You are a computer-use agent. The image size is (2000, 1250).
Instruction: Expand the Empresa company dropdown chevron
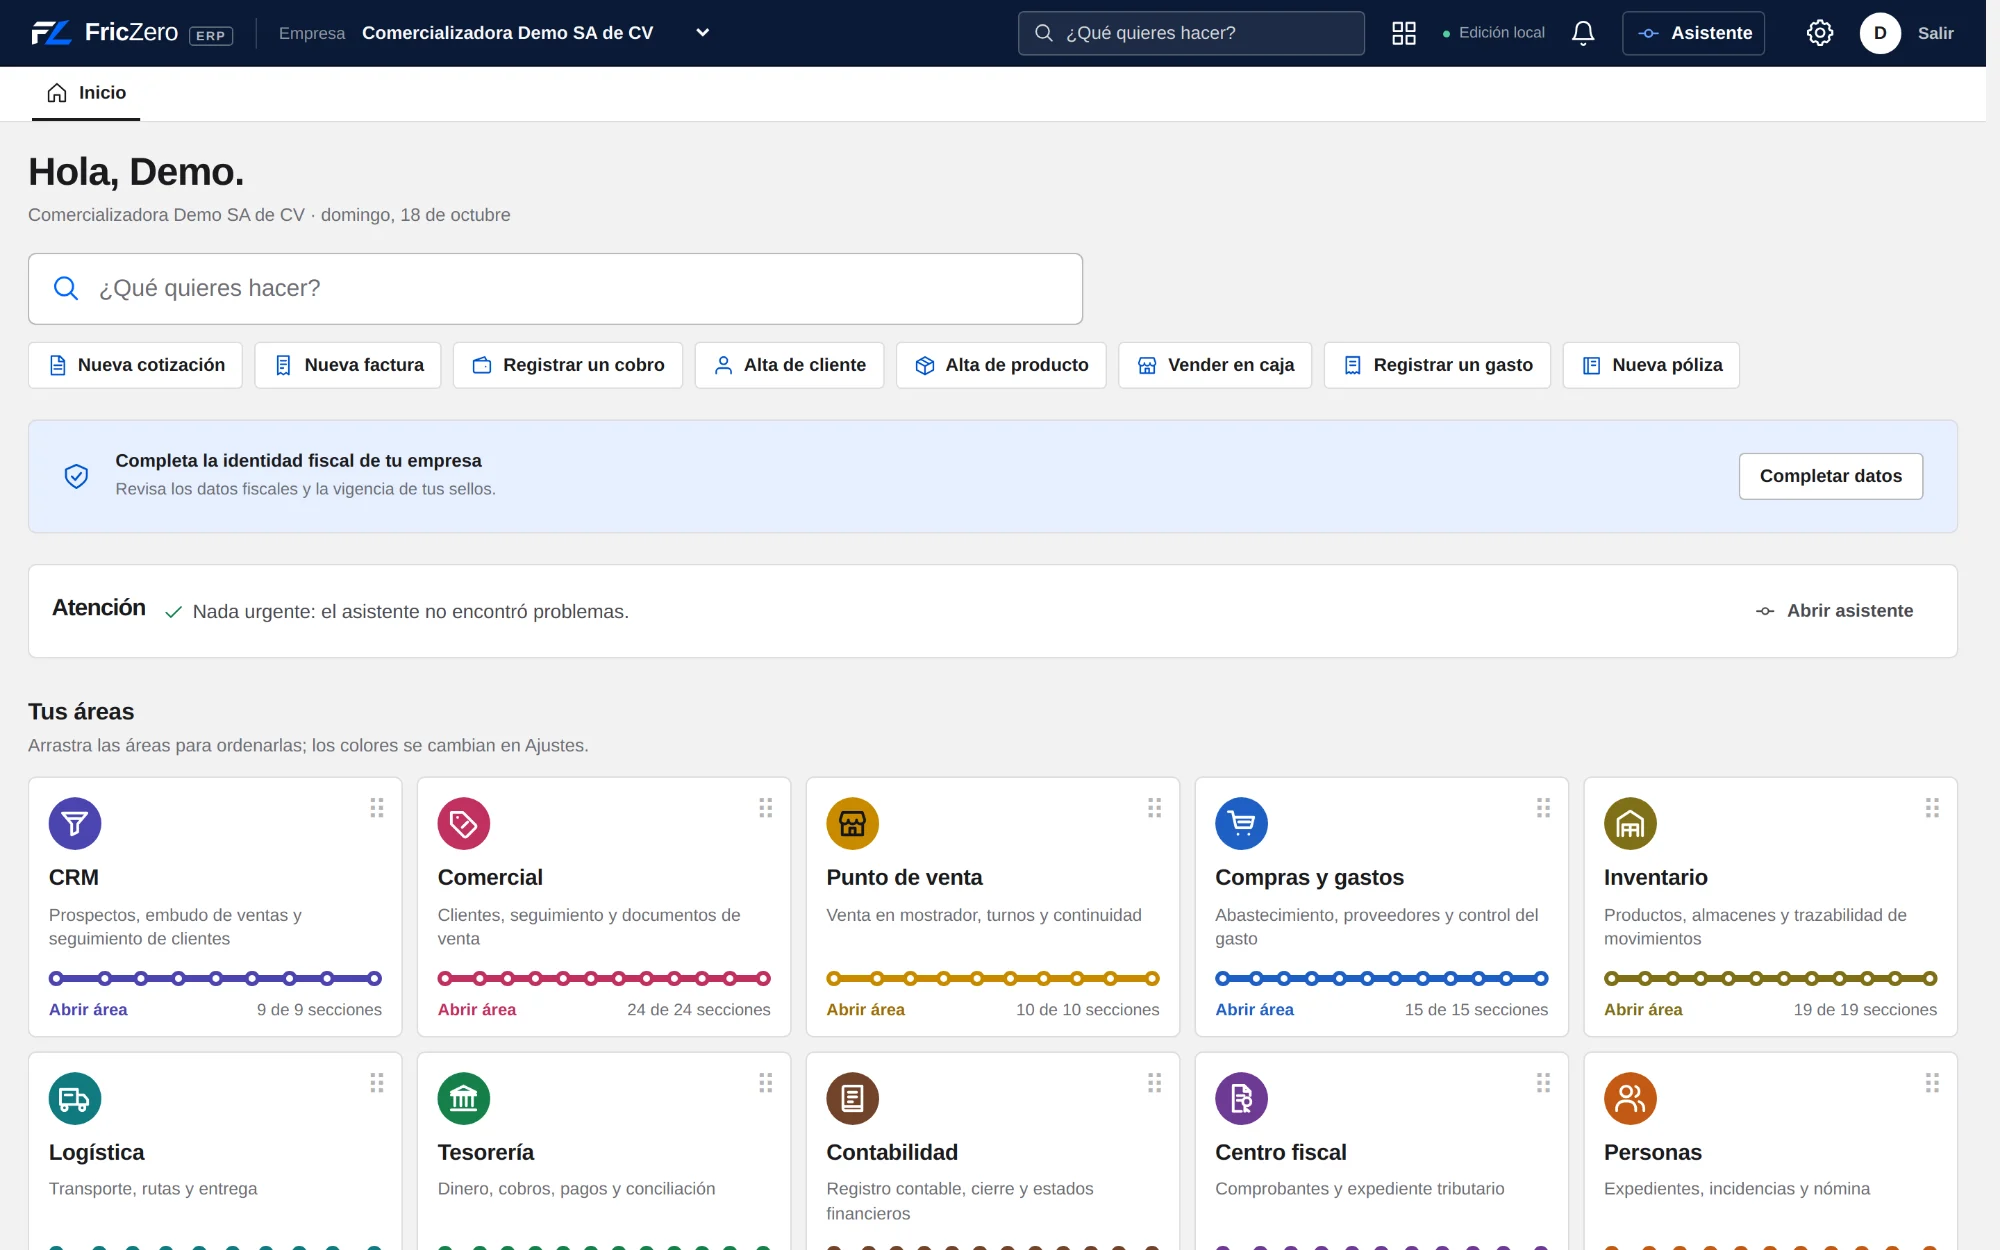click(x=703, y=33)
